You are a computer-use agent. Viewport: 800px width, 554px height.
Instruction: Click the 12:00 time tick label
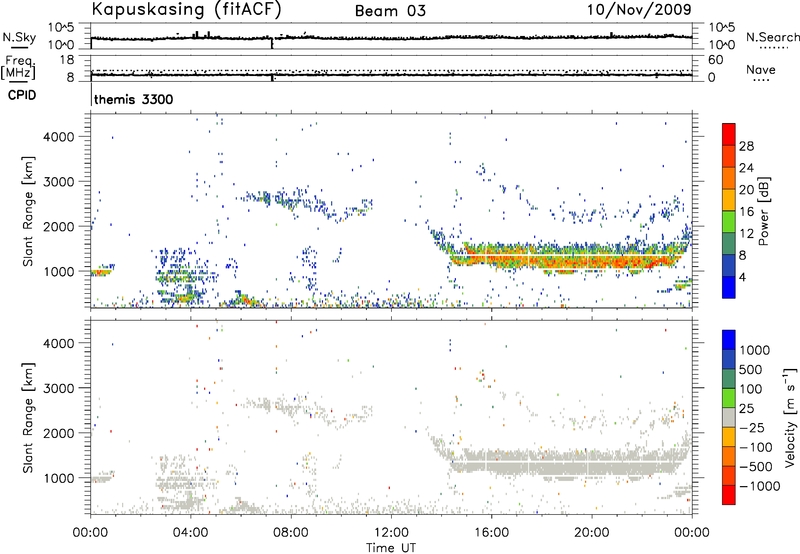(391, 533)
